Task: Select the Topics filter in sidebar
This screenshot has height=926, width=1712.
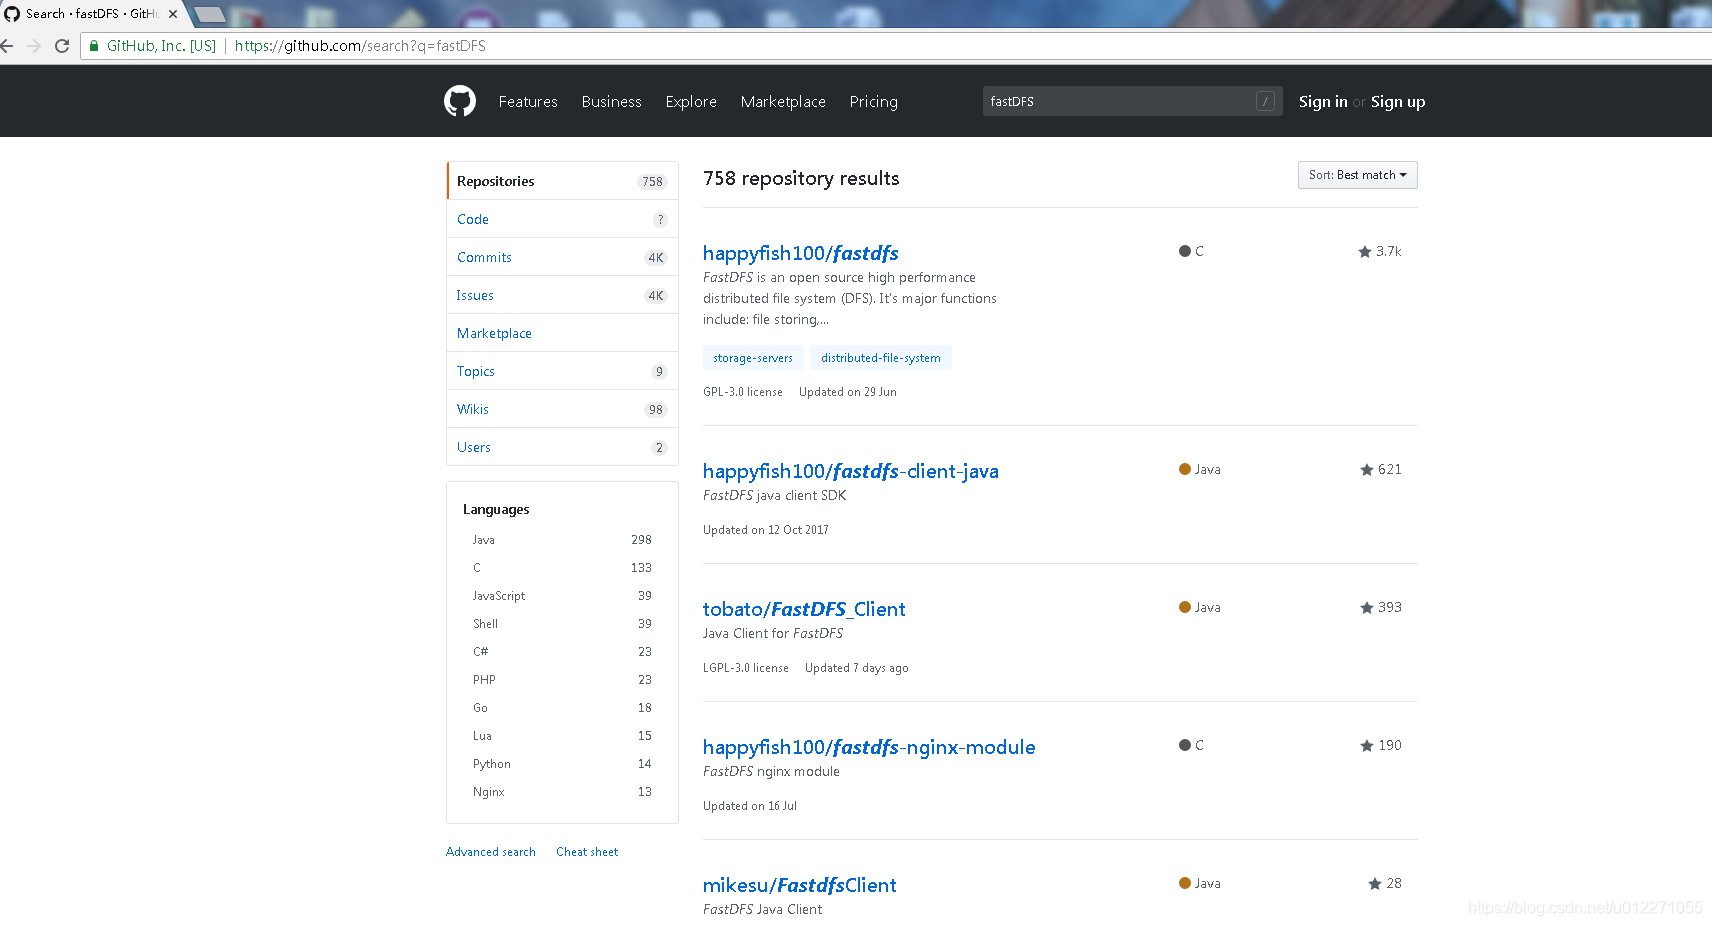Action: point(562,371)
